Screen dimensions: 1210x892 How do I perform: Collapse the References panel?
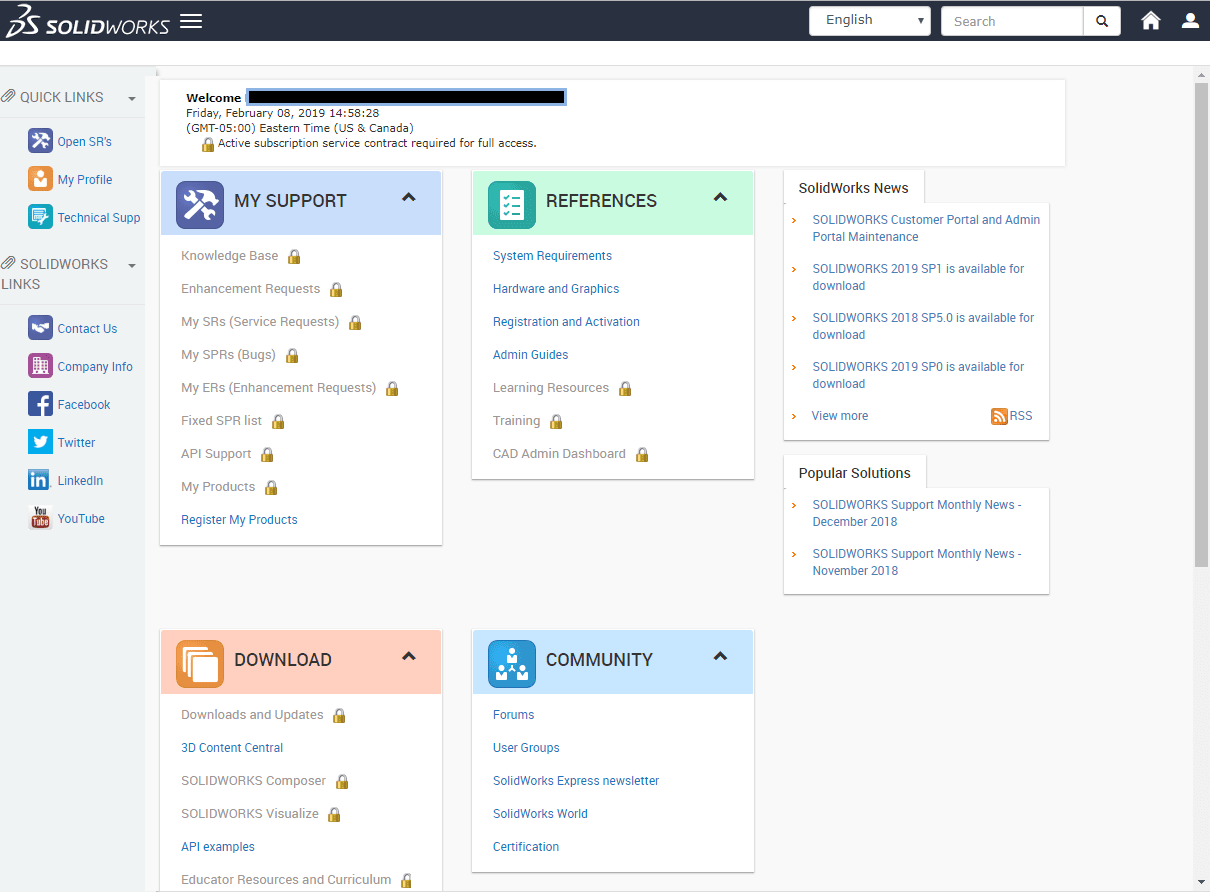tap(720, 198)
